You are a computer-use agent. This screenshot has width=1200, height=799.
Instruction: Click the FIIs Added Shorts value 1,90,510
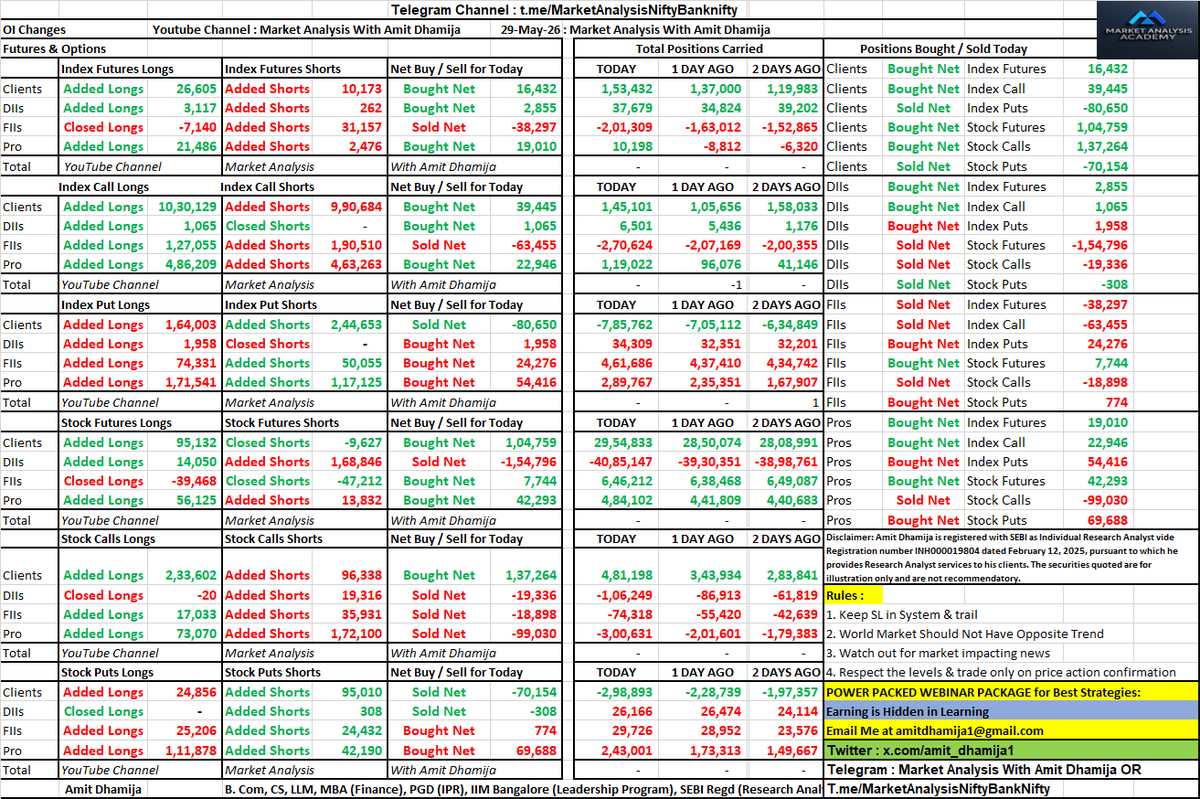(355, 245)
